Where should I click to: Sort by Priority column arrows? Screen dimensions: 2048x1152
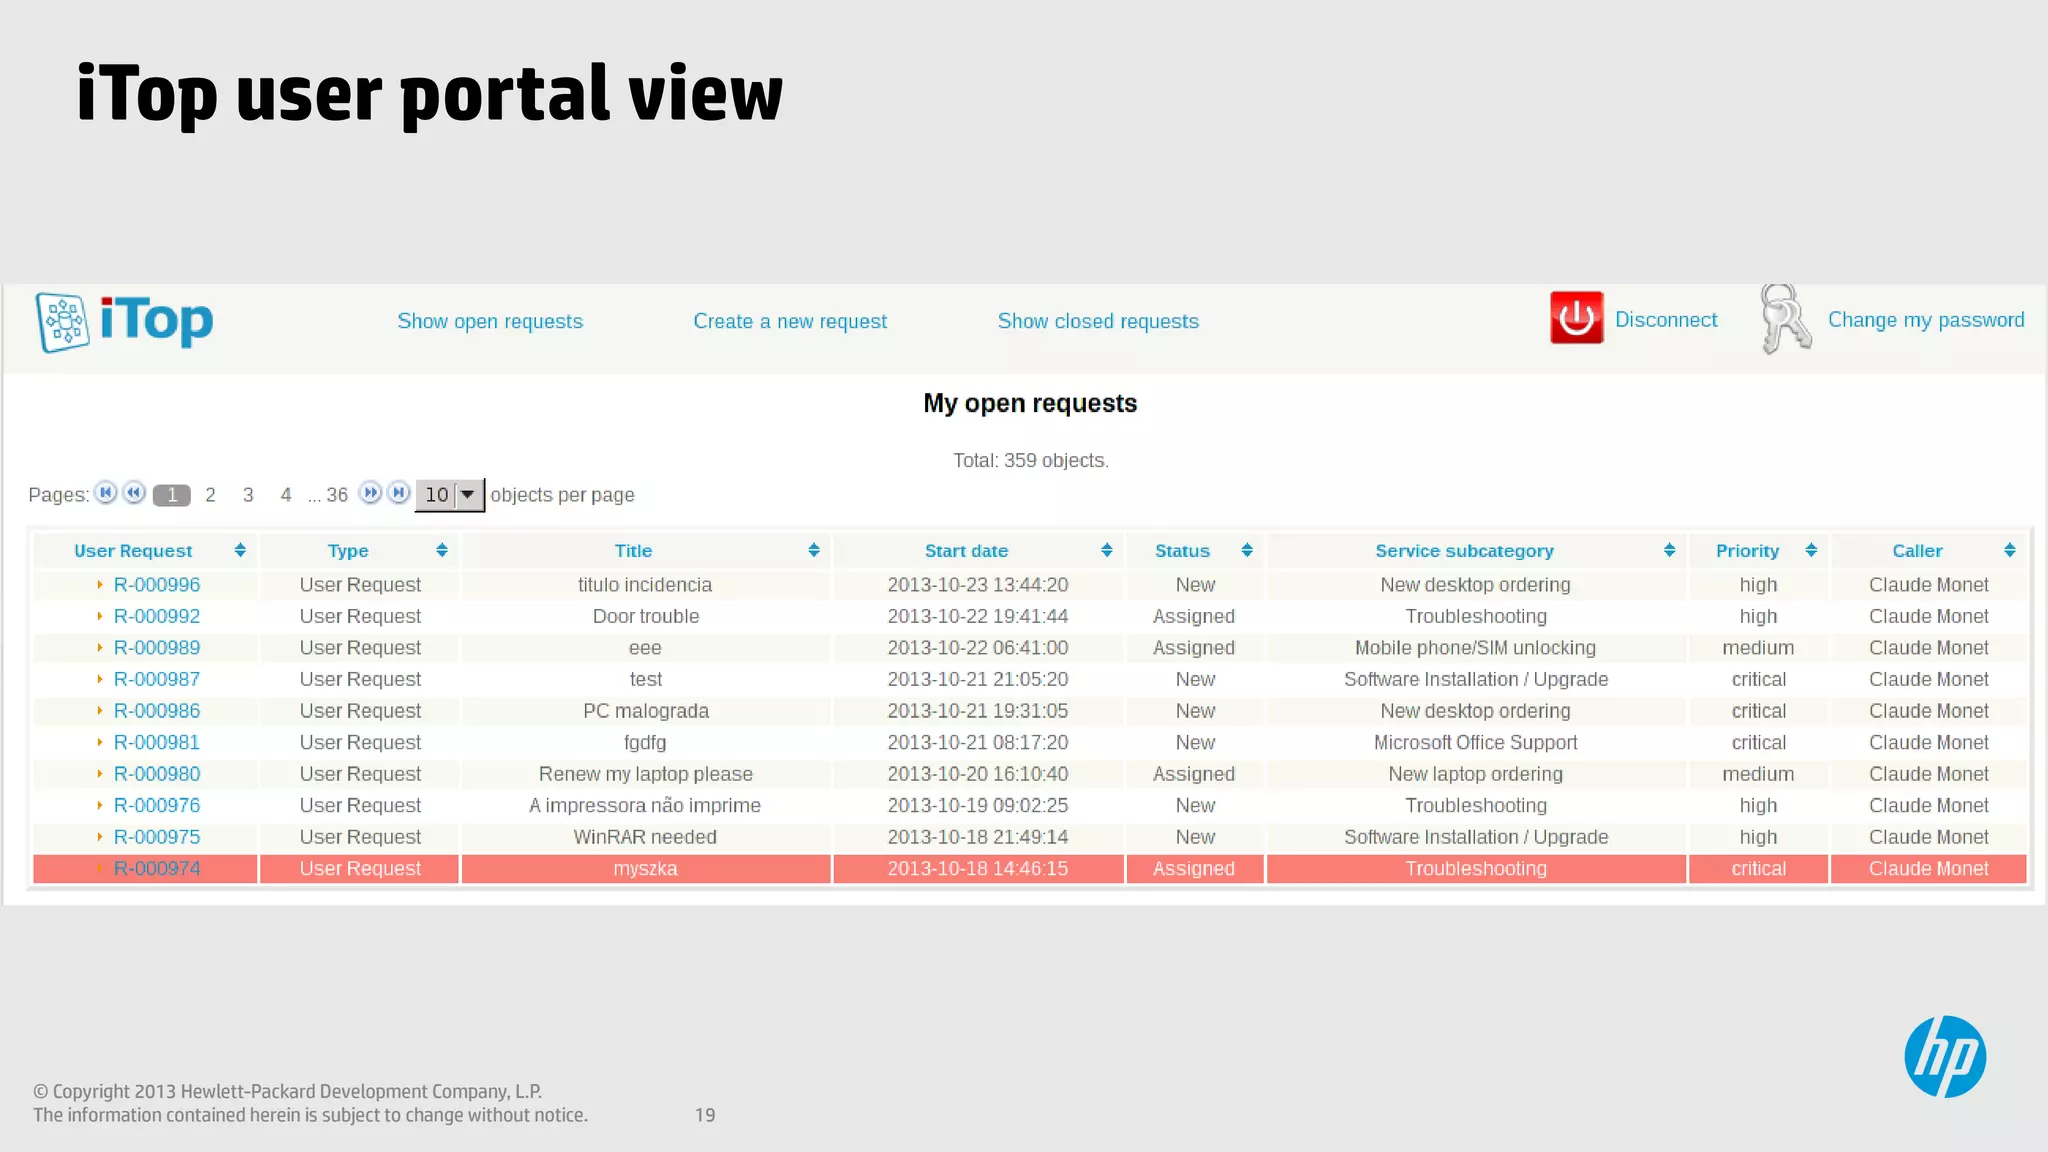point(1811,551)
